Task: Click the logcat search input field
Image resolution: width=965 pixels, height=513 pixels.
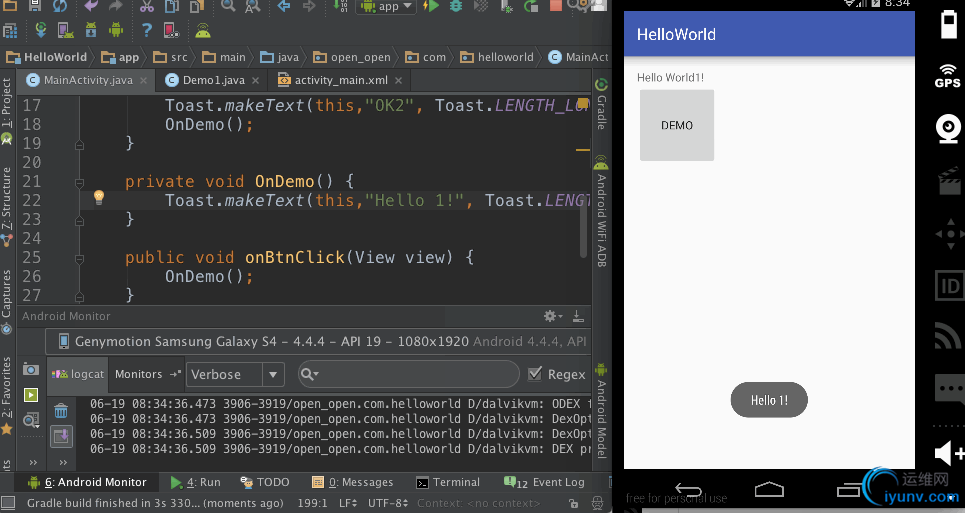Action: click(x=408, y=374)
